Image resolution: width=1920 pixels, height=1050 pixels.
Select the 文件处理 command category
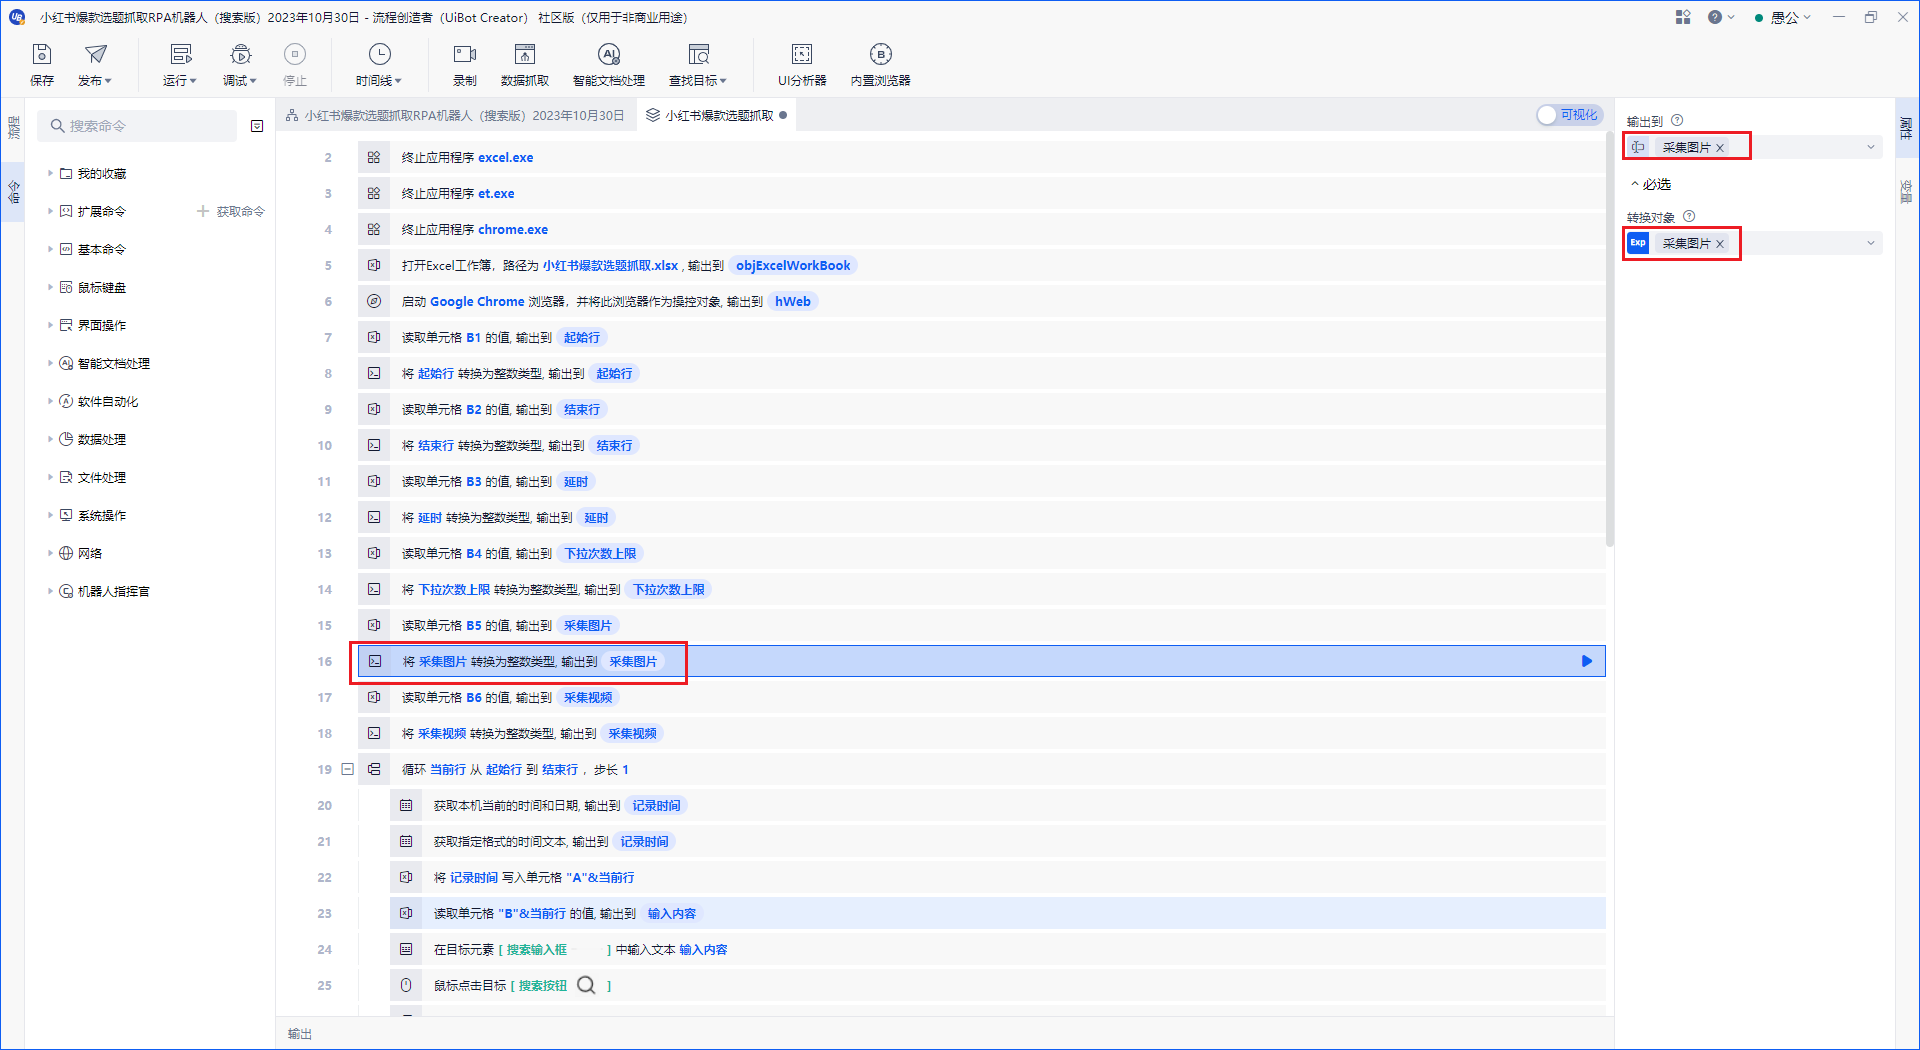102,477
